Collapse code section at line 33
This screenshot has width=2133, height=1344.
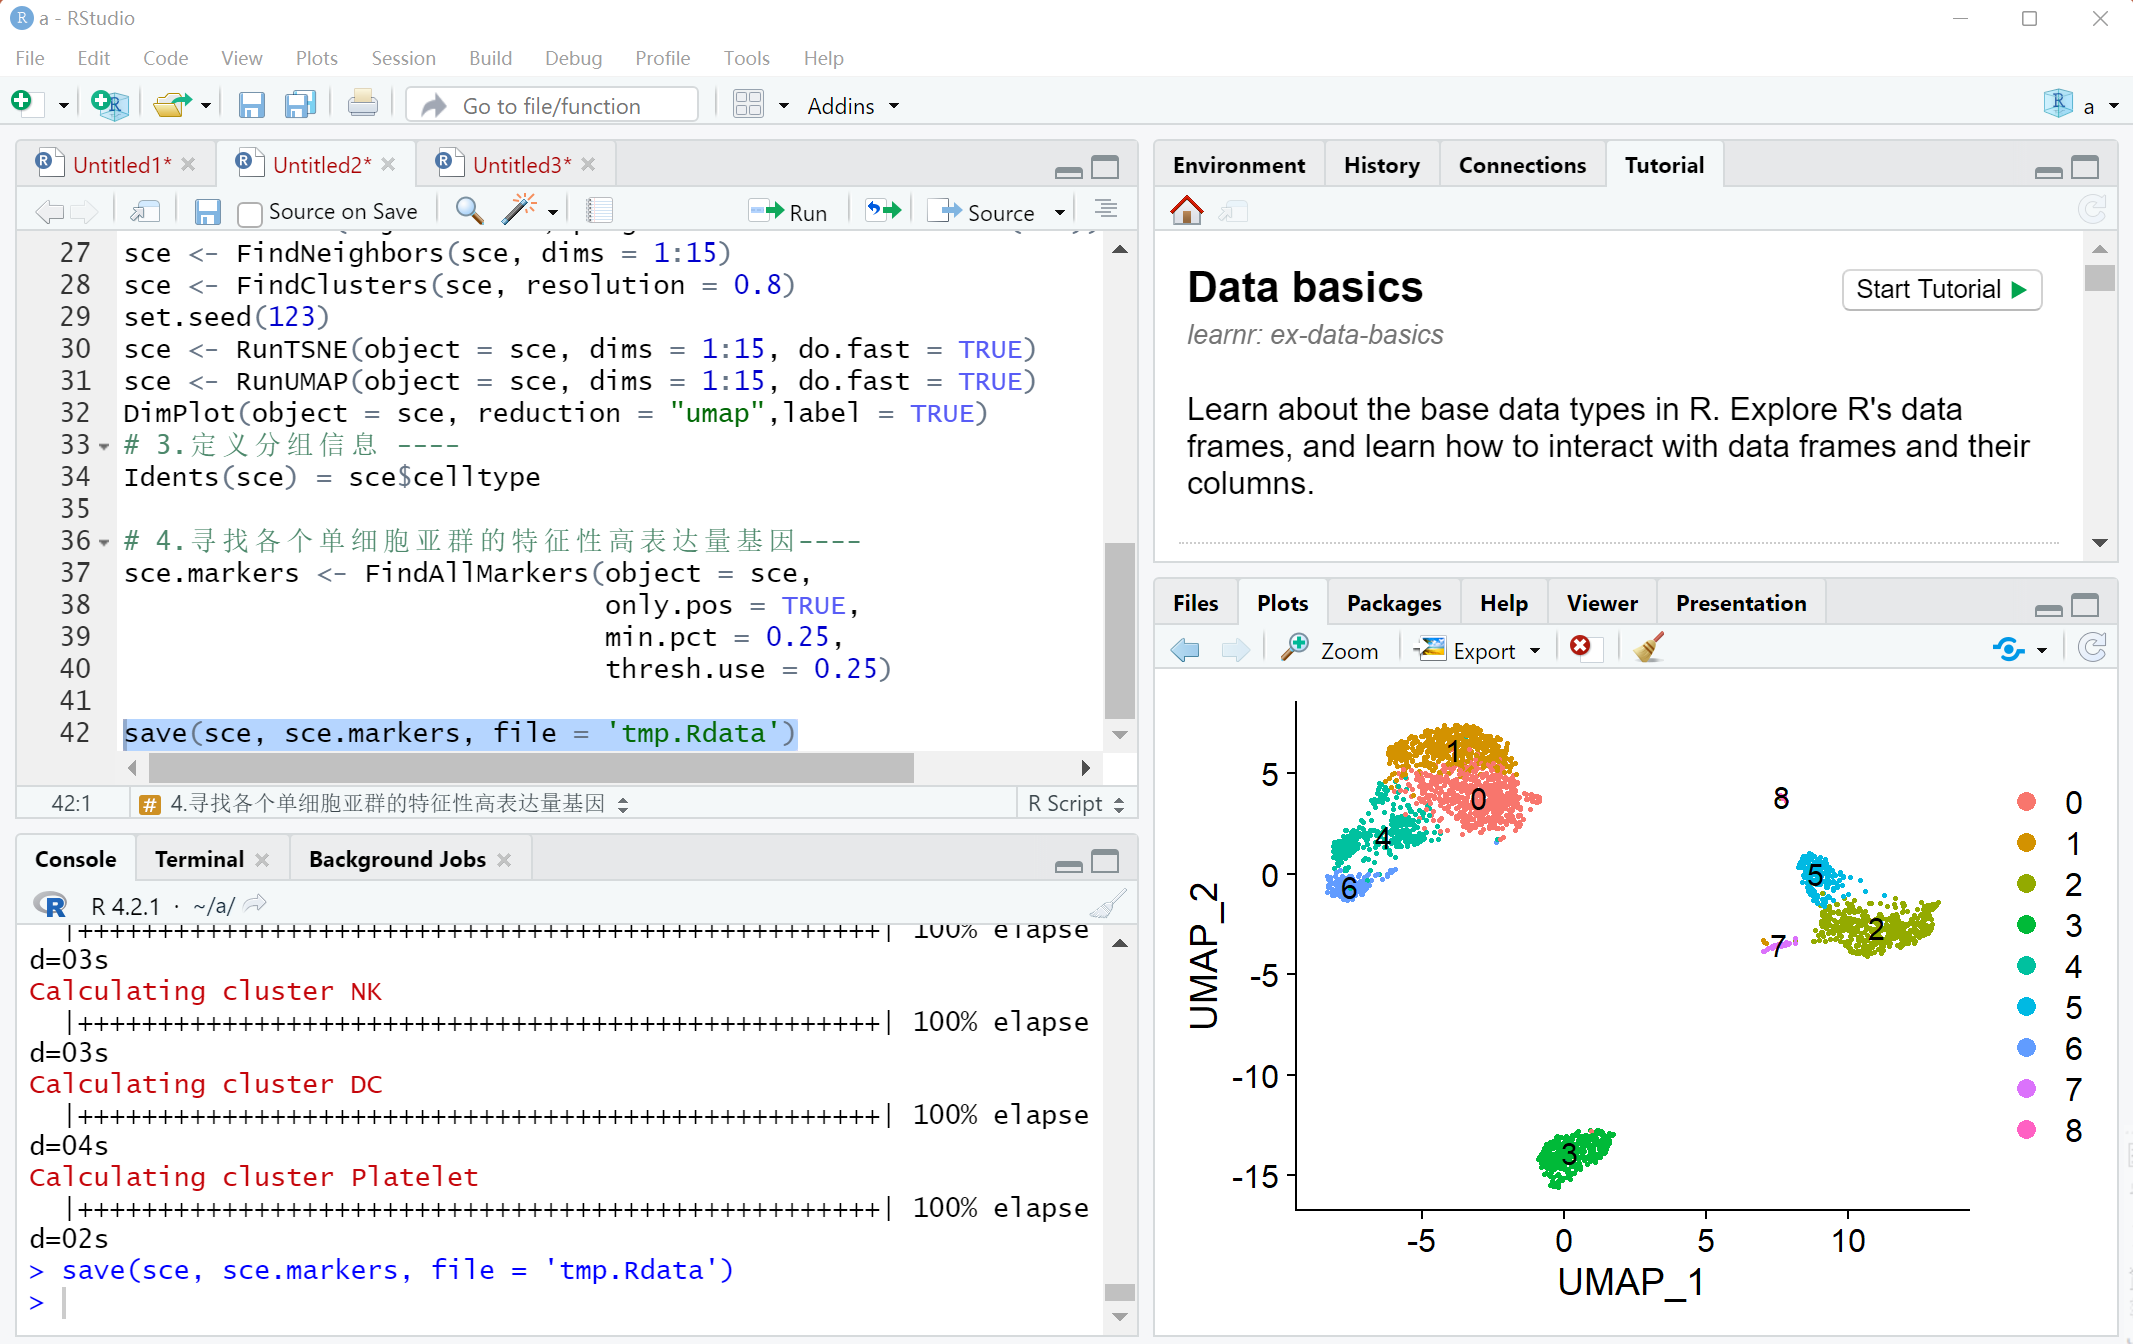point(104,446)
